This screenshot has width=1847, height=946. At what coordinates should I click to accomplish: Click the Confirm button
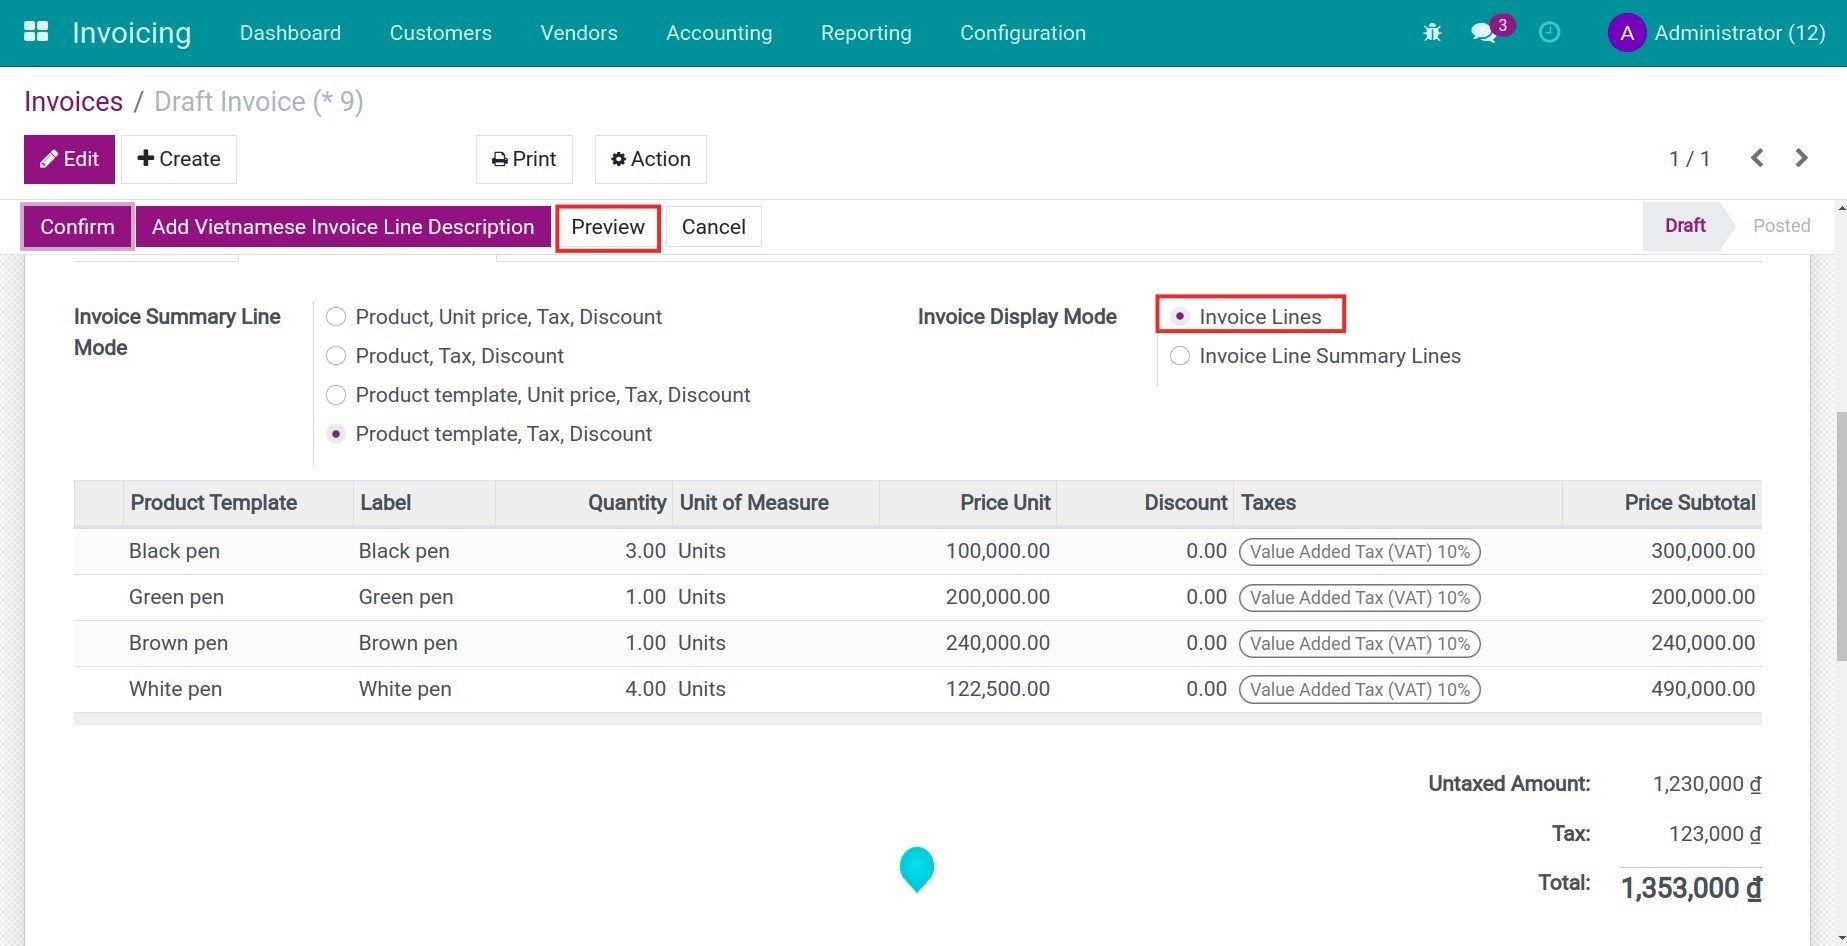tap(77, 226)
